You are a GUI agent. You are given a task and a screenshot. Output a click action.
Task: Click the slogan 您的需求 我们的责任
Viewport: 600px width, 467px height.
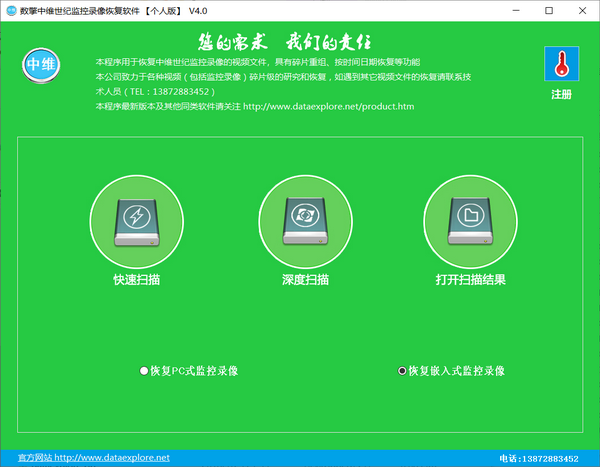[x=299, y=43]
